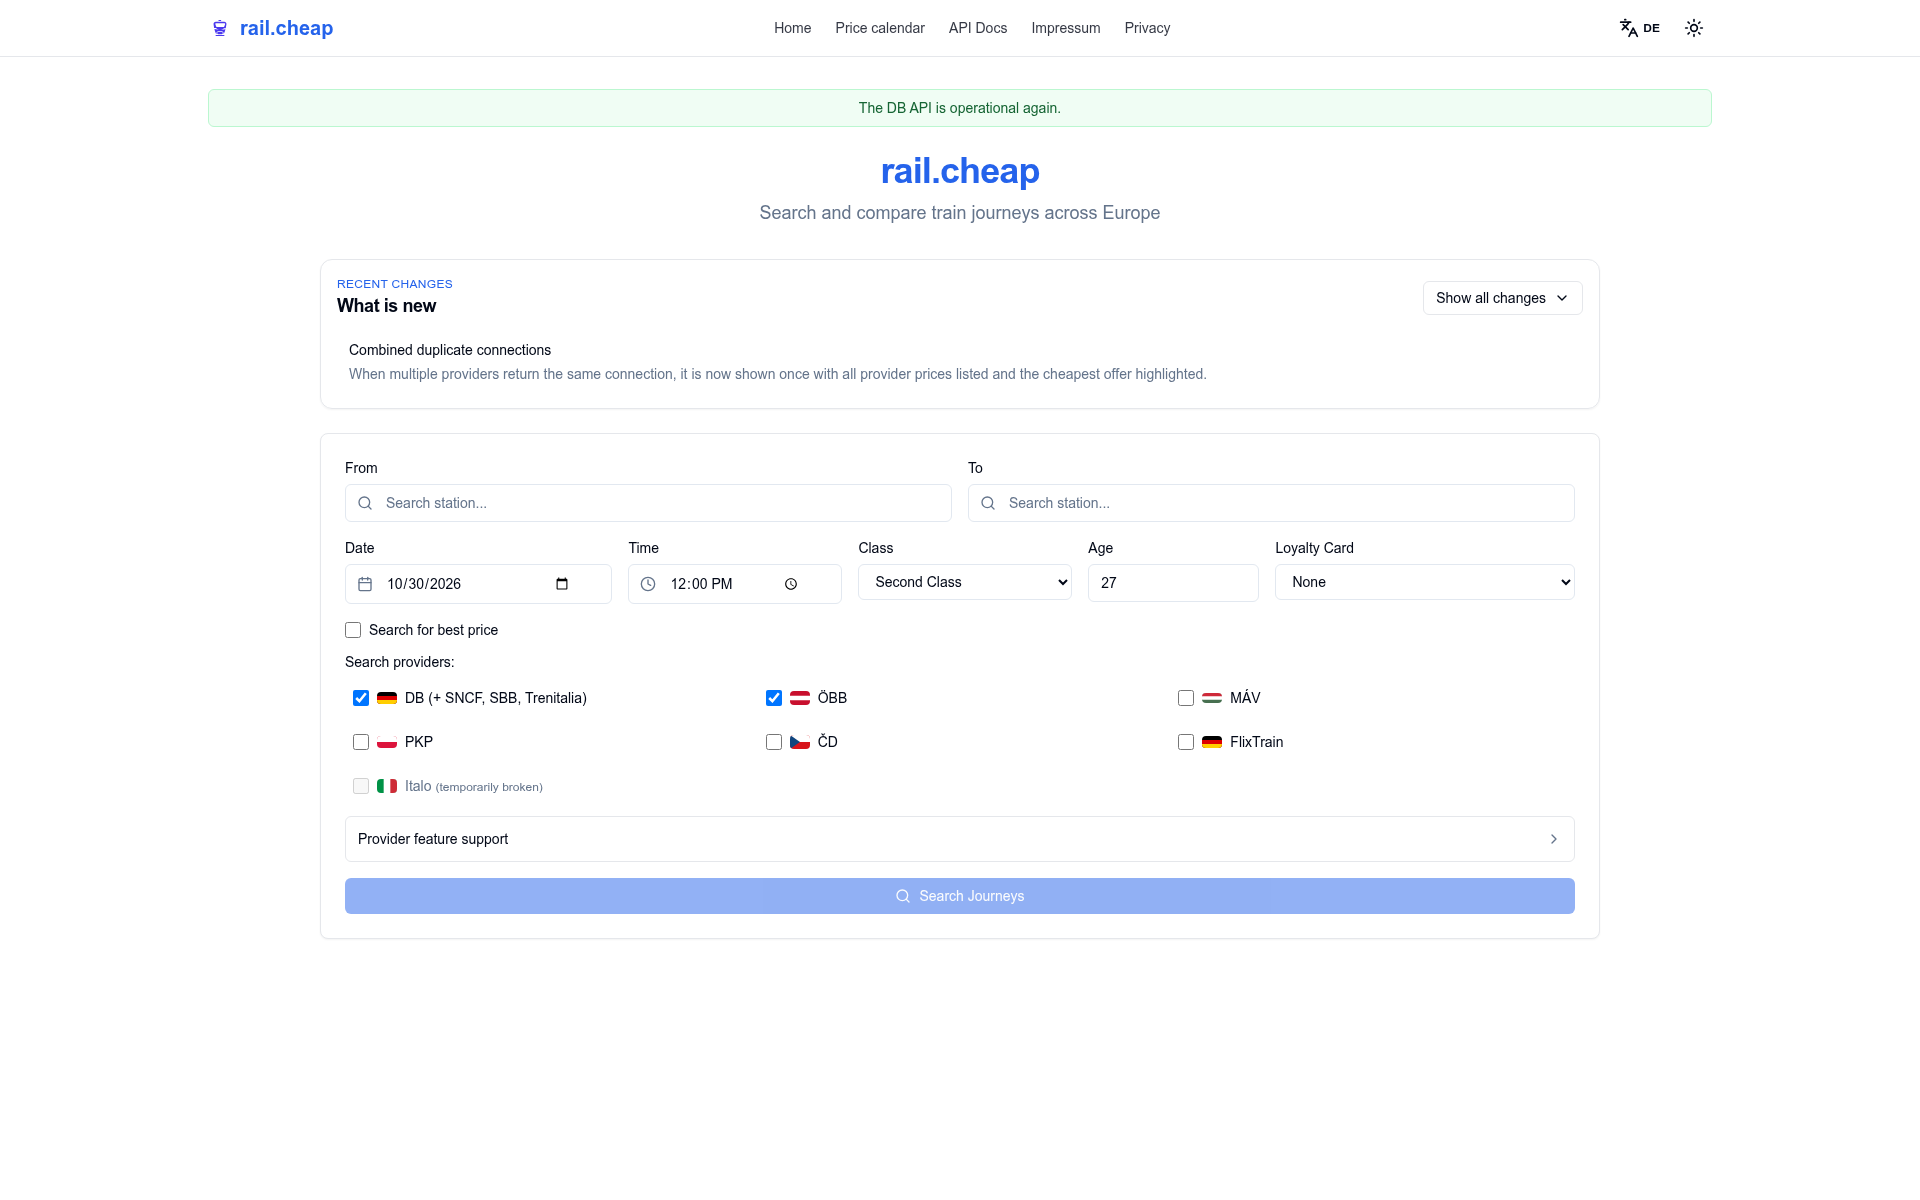Enable the PKP provider checkbox
Image resolution: width=1920 pixels, height=1200 pixels.
coord(361,742)
